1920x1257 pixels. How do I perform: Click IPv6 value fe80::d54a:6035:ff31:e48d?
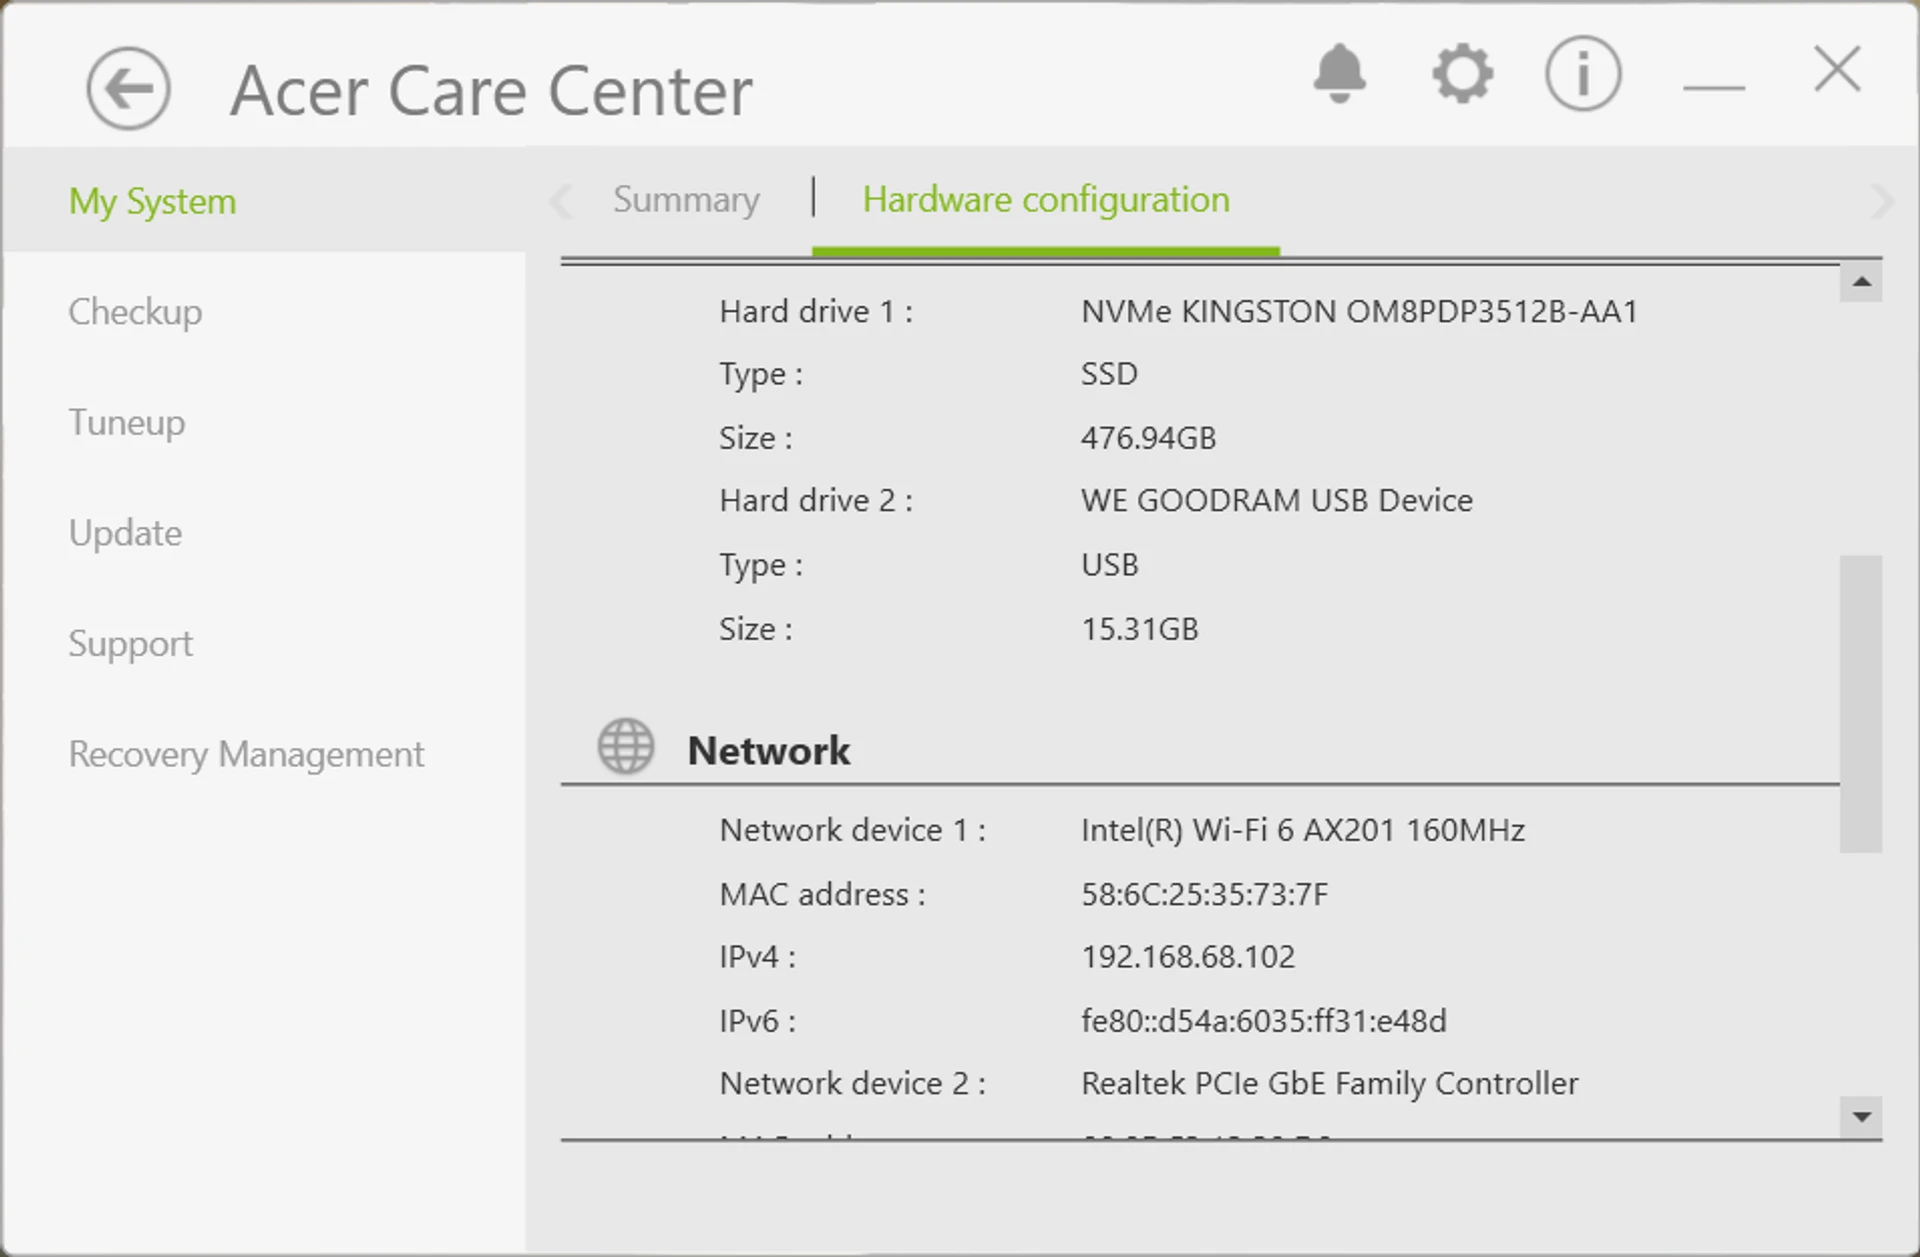click(1263, 1021)
